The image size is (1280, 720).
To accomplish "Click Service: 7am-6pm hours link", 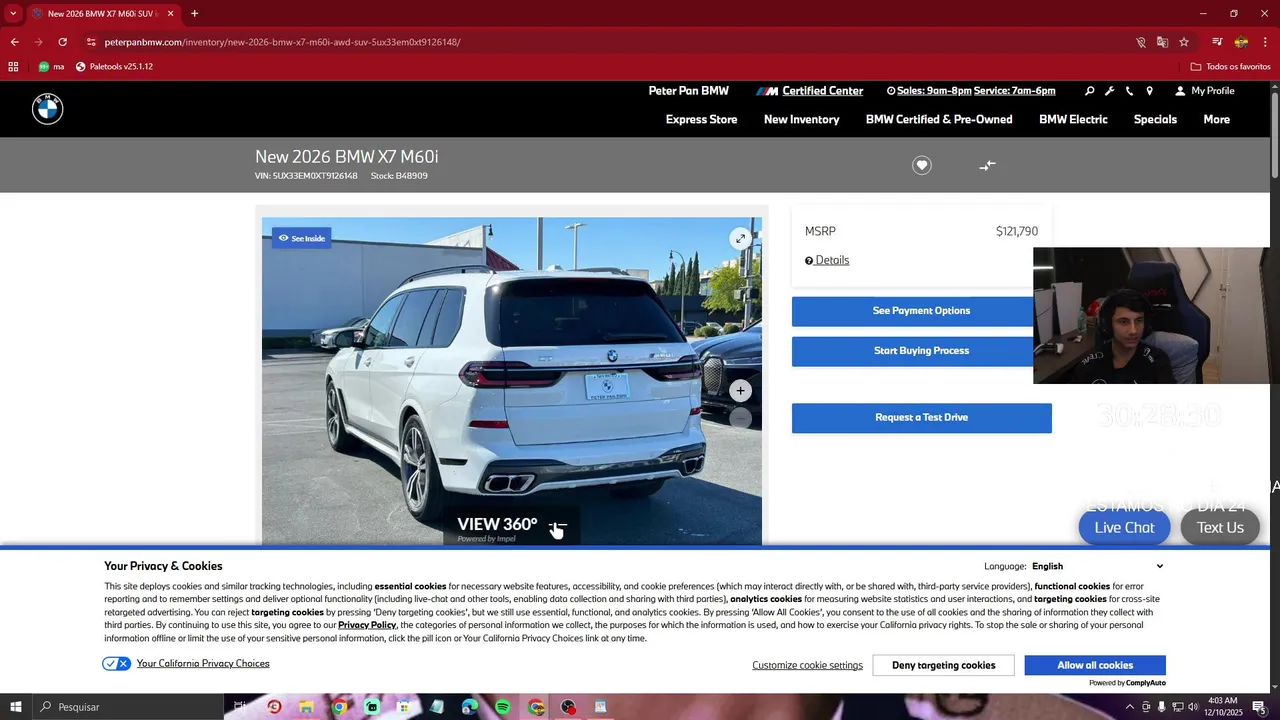I will [1014, 91].
